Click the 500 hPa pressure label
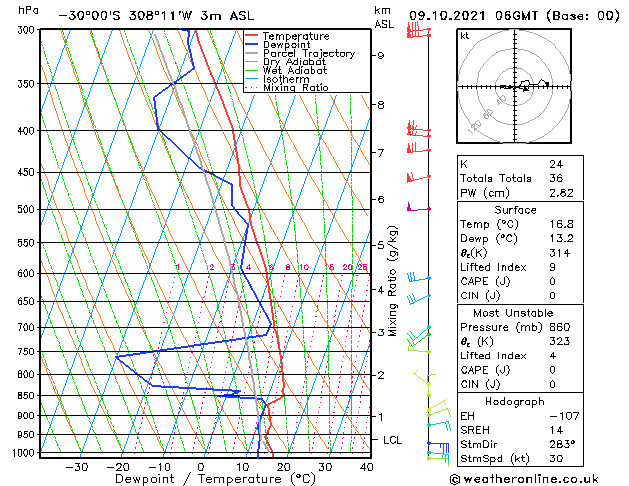 coord(28,209)
